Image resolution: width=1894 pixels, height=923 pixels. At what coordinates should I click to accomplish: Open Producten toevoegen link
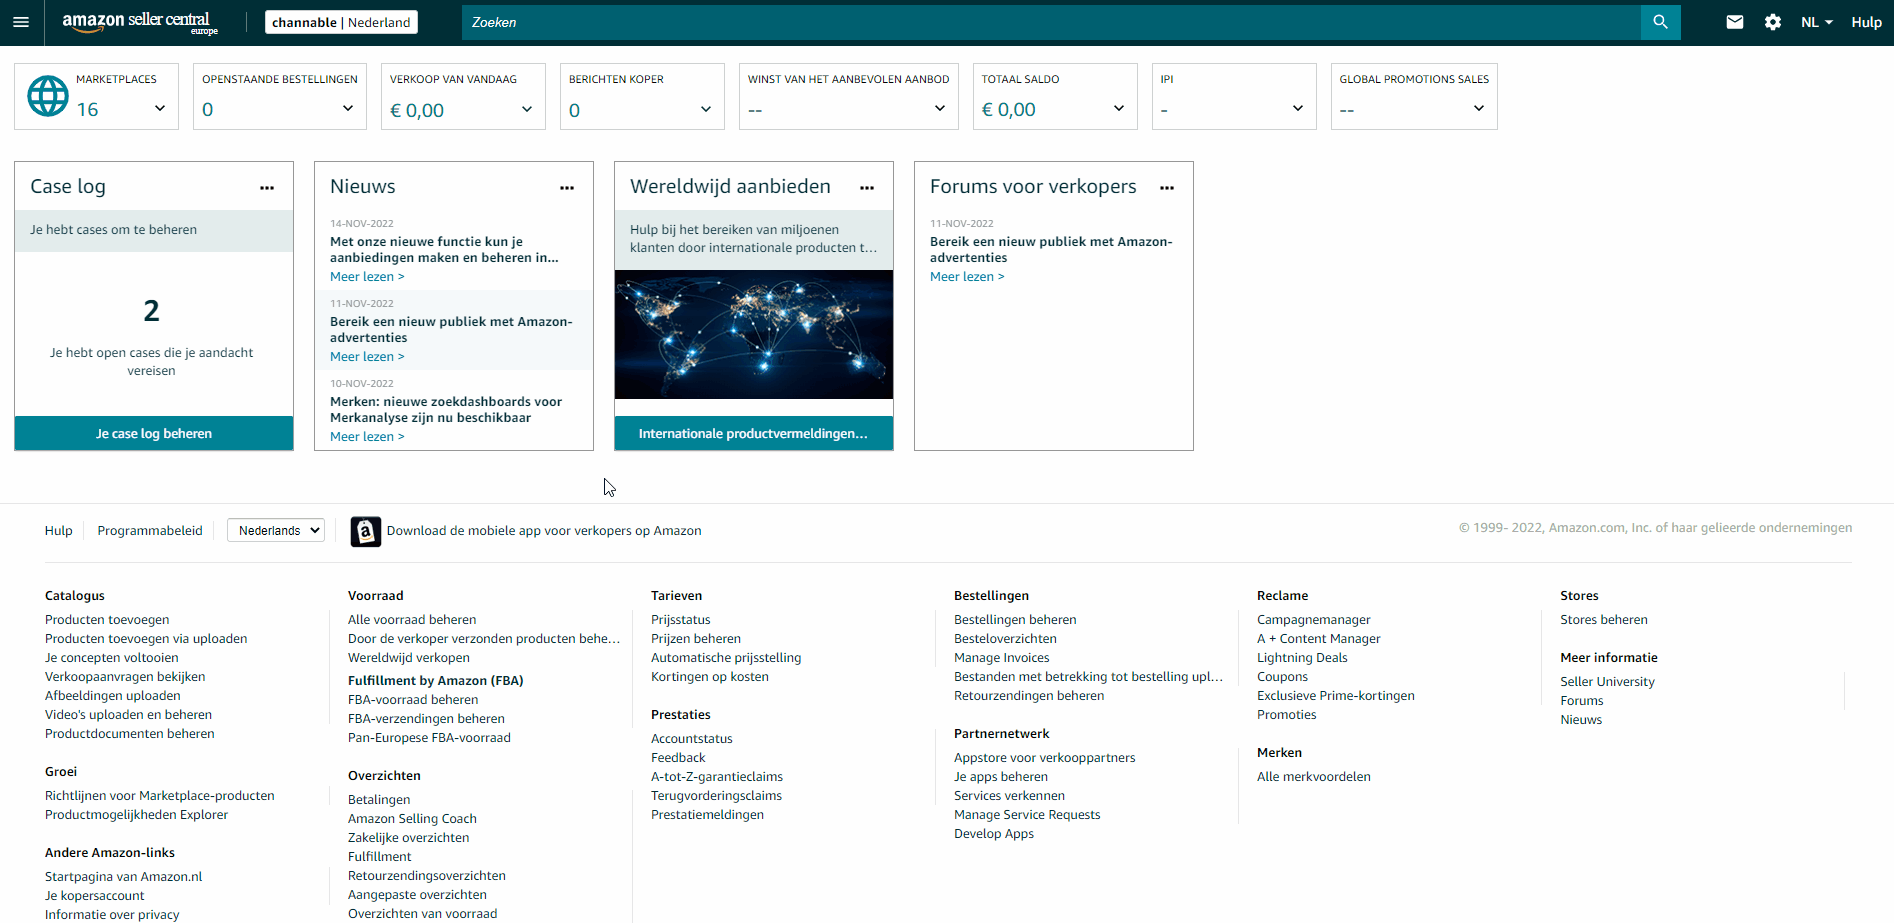107,620
